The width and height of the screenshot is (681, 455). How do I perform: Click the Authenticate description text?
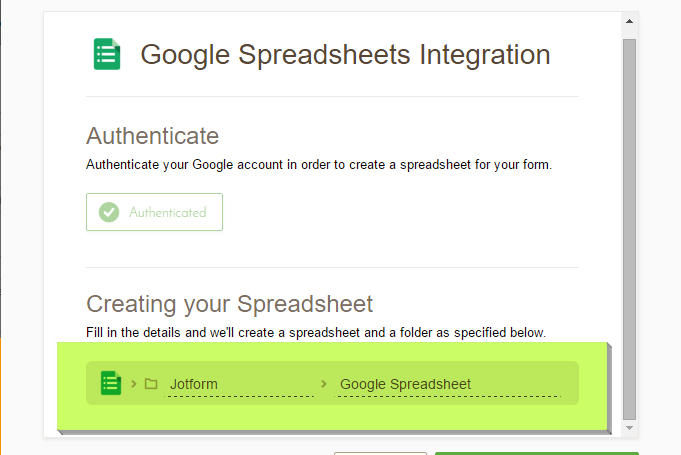[x=318, y=164]
